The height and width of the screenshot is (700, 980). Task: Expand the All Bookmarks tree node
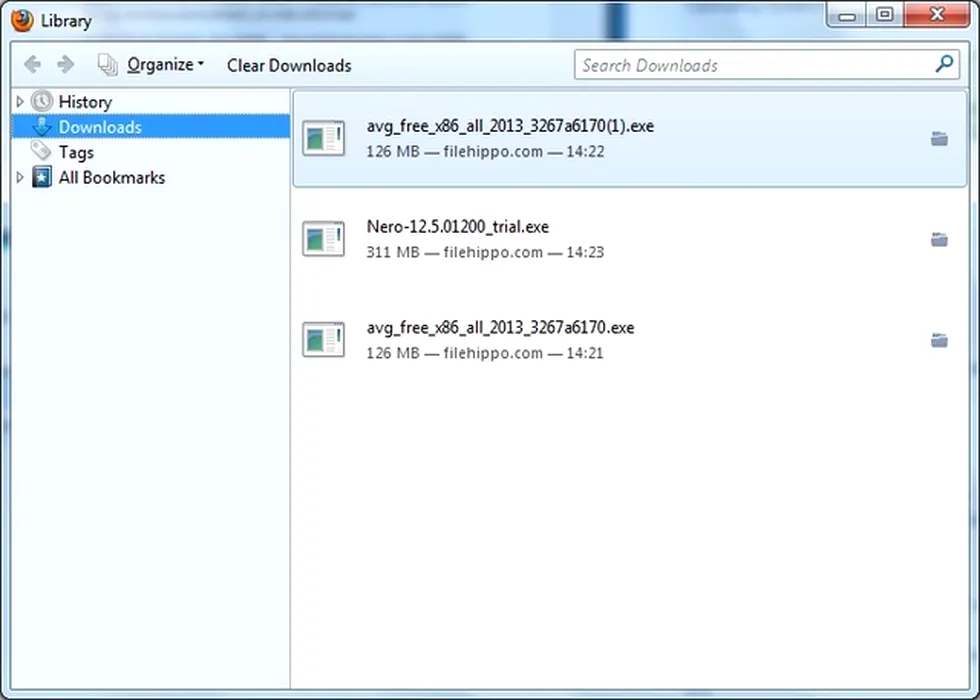pyautogui.click(x=20, y=178)
